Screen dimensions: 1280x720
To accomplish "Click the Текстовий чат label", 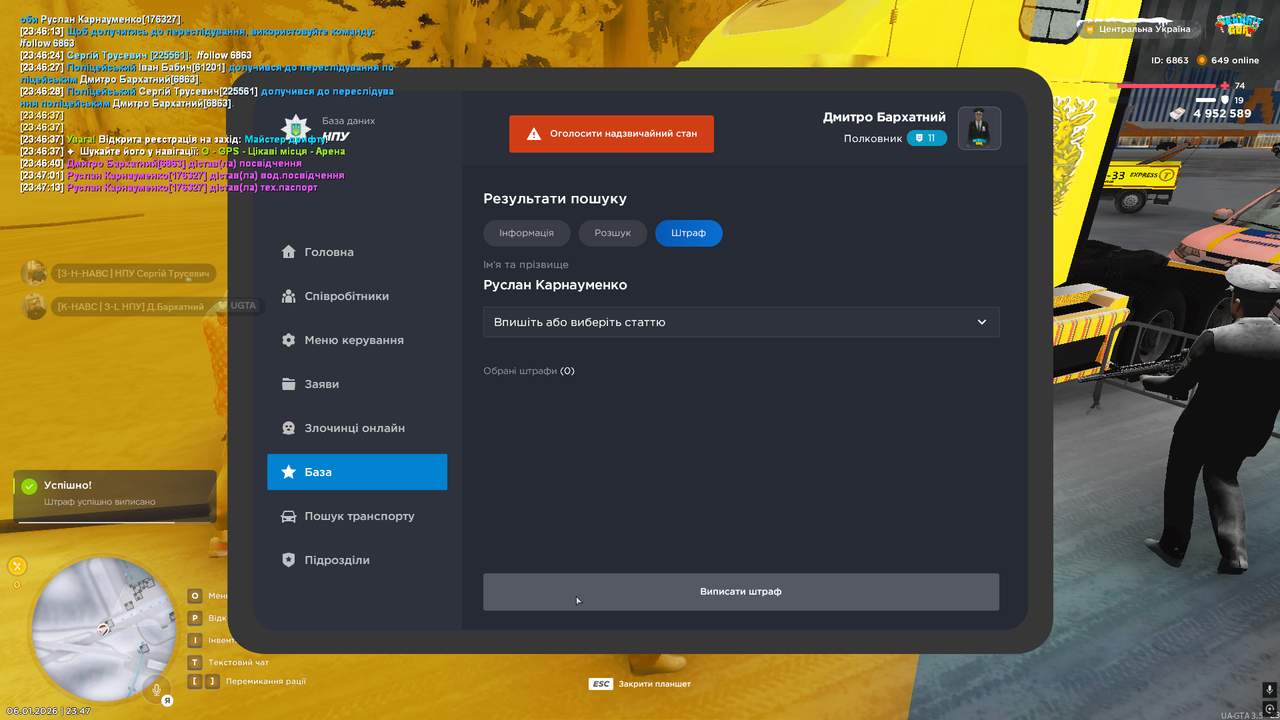I will [x=238, y=662].
